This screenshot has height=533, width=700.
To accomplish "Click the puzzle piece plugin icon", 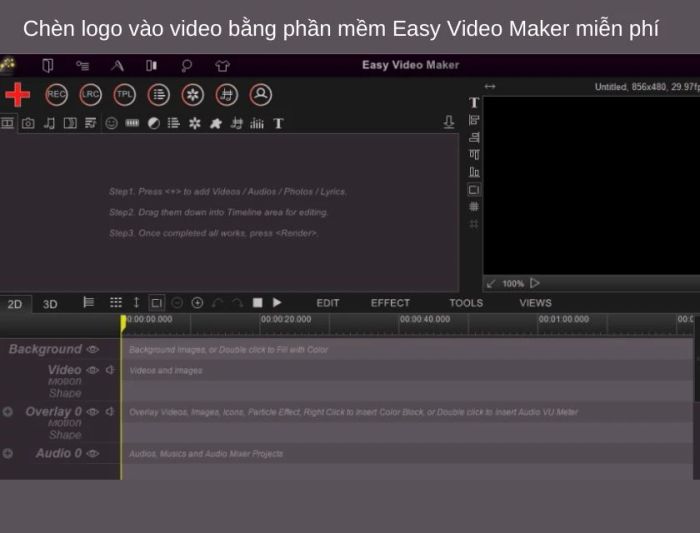I will (x=216, y=123).
